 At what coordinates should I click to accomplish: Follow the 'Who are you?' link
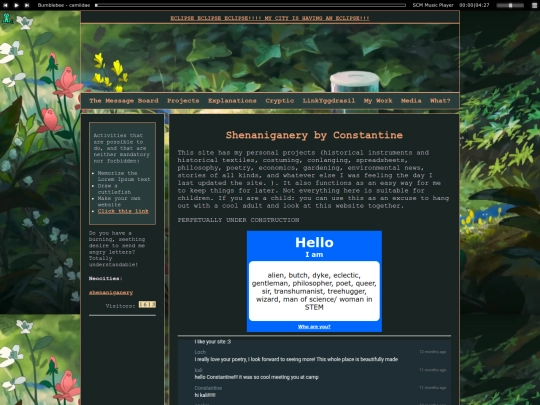point(314,326)
